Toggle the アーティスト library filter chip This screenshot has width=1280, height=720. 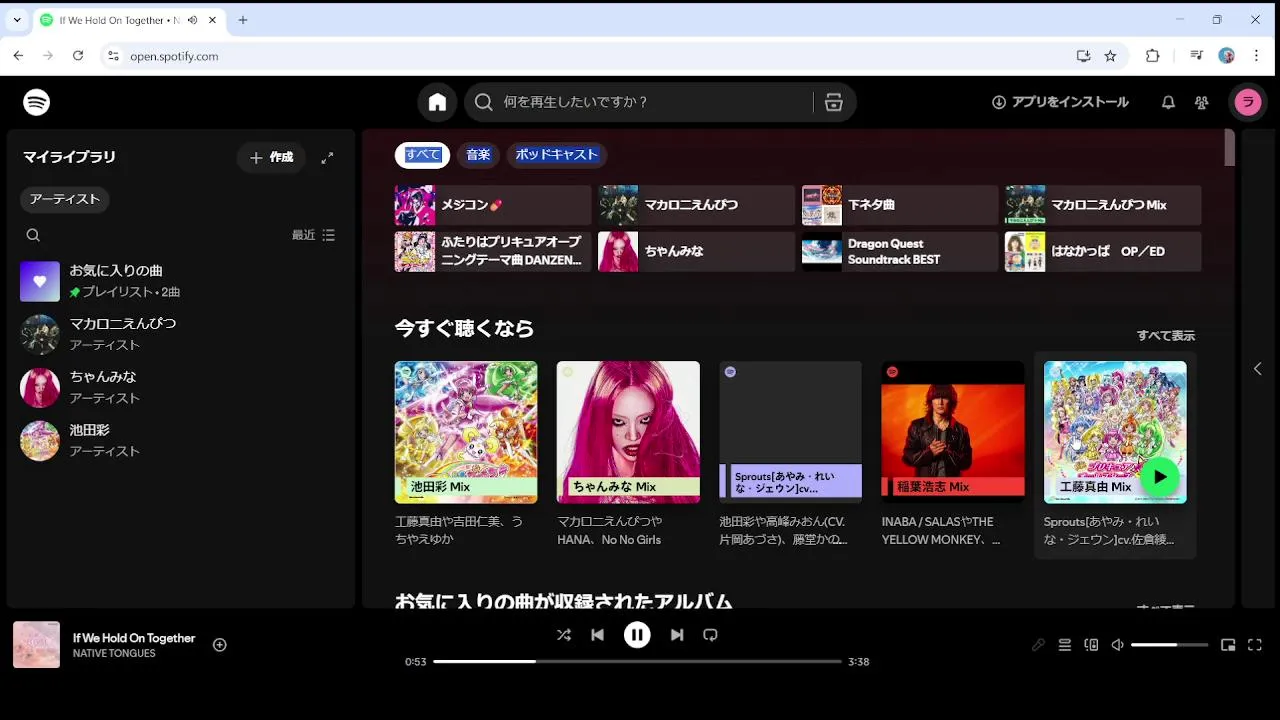pos(65,199)
